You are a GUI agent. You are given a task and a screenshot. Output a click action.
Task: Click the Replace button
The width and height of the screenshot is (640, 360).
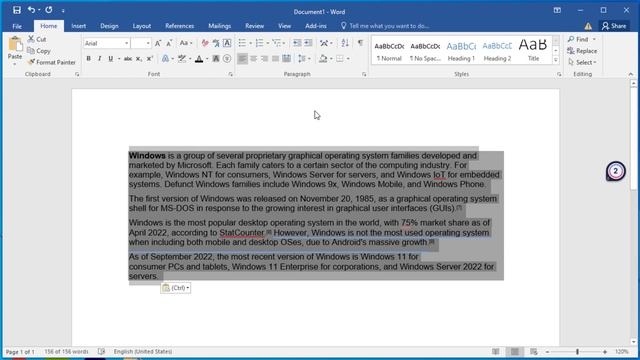[582, 51]
